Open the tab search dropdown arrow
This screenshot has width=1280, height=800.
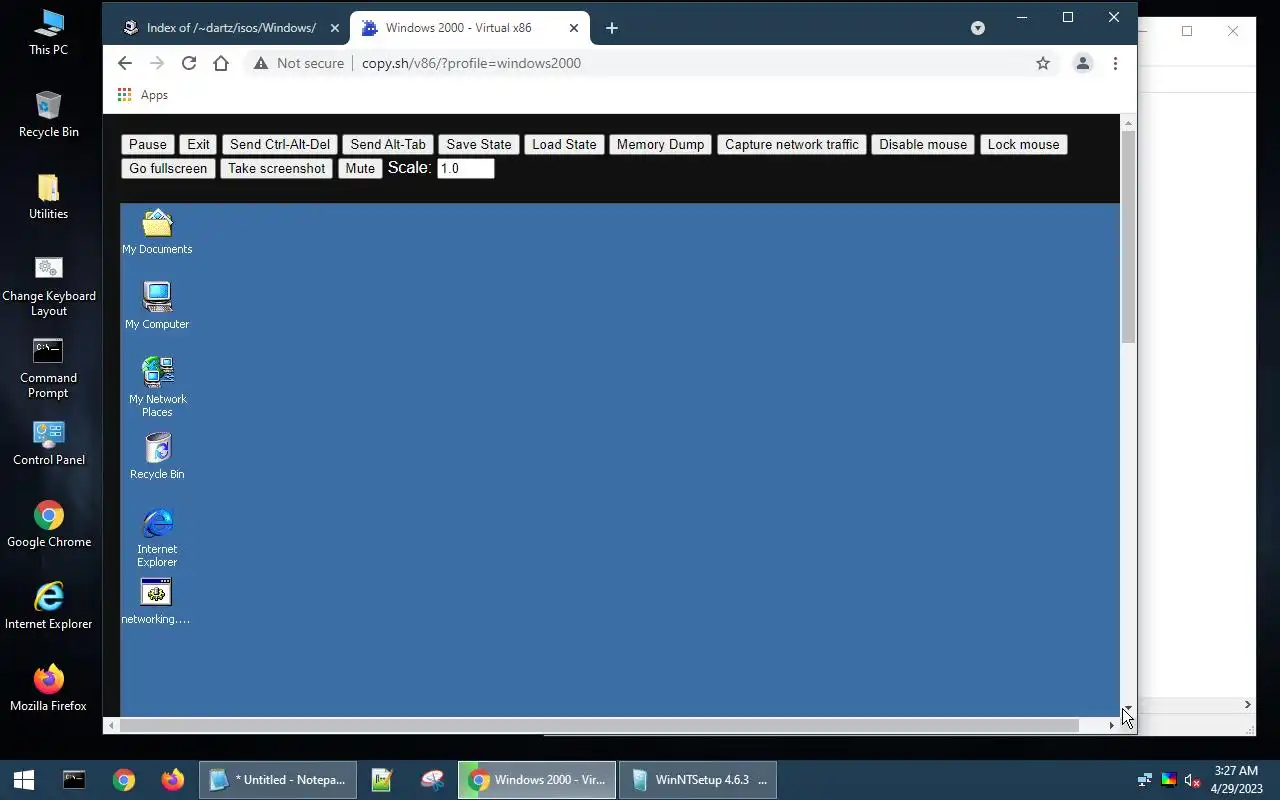(978, 28)
